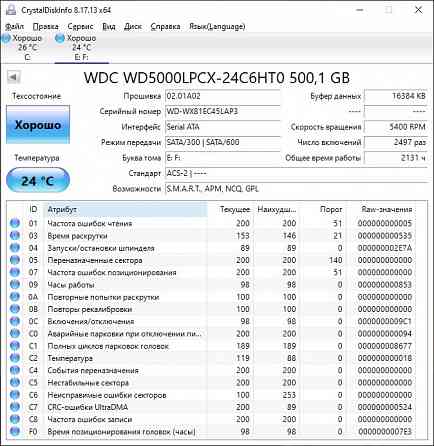Click the transfer mode field SATA/300 | SATA/600

point(222,142)
